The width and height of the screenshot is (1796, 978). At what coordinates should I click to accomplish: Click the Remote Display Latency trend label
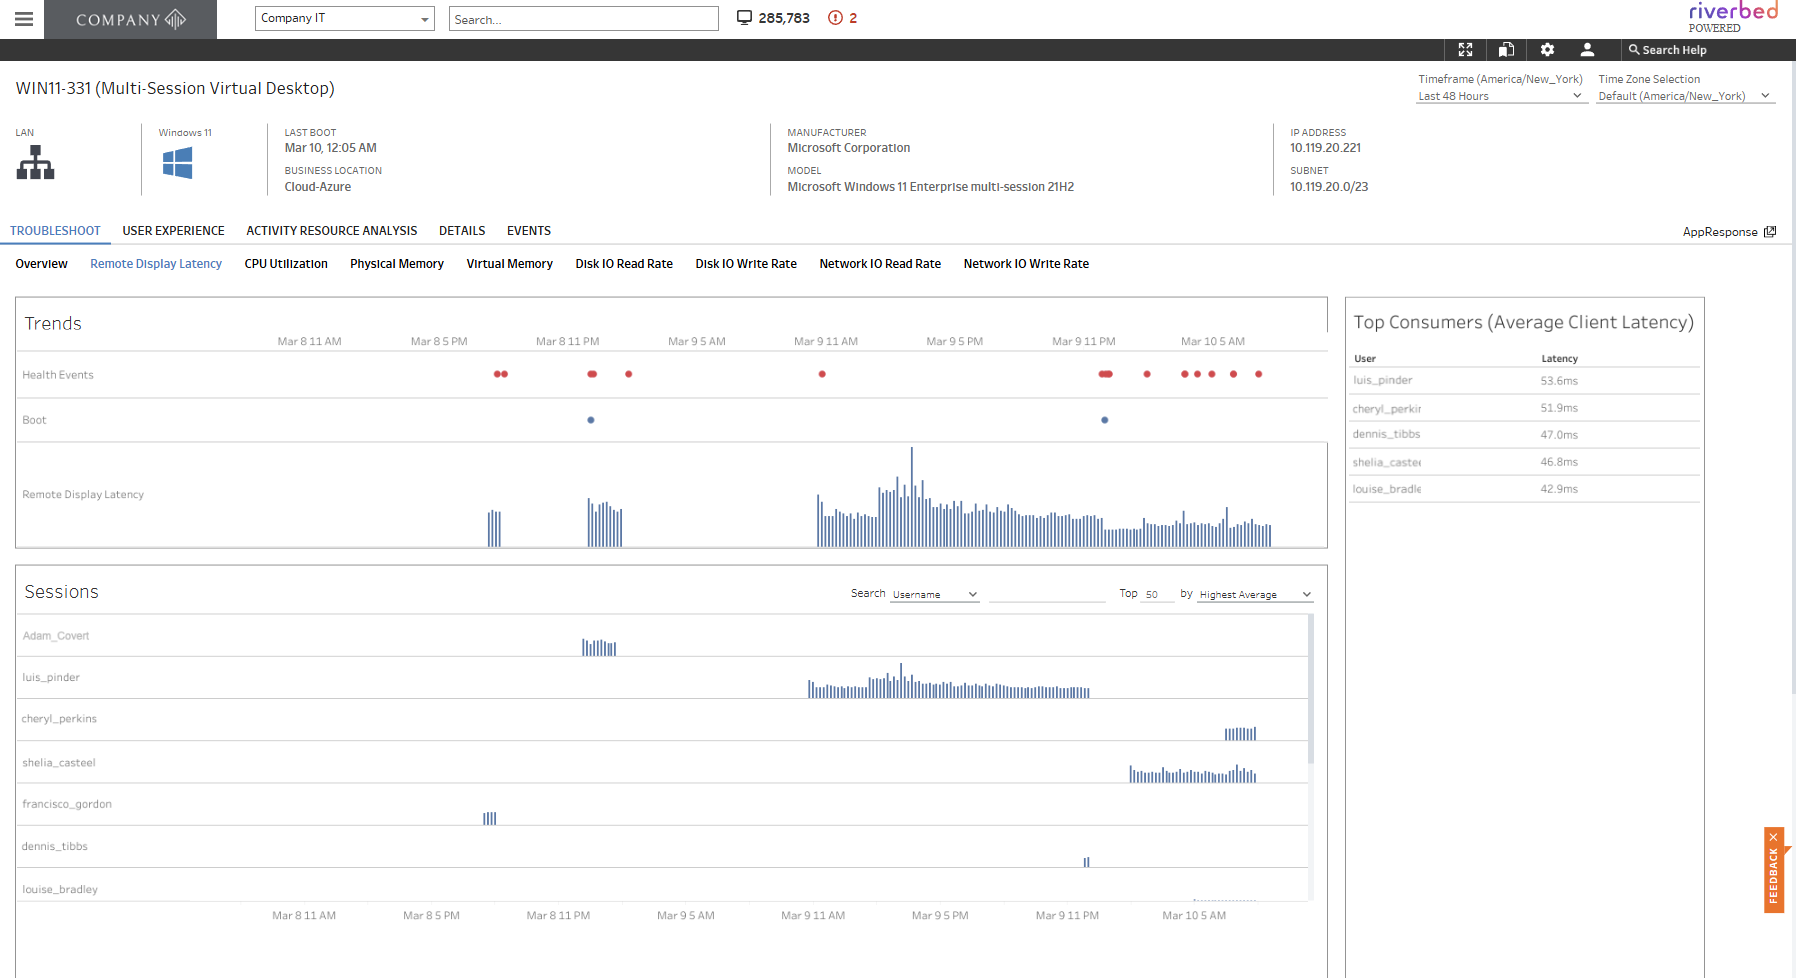(x=83, y=495)
